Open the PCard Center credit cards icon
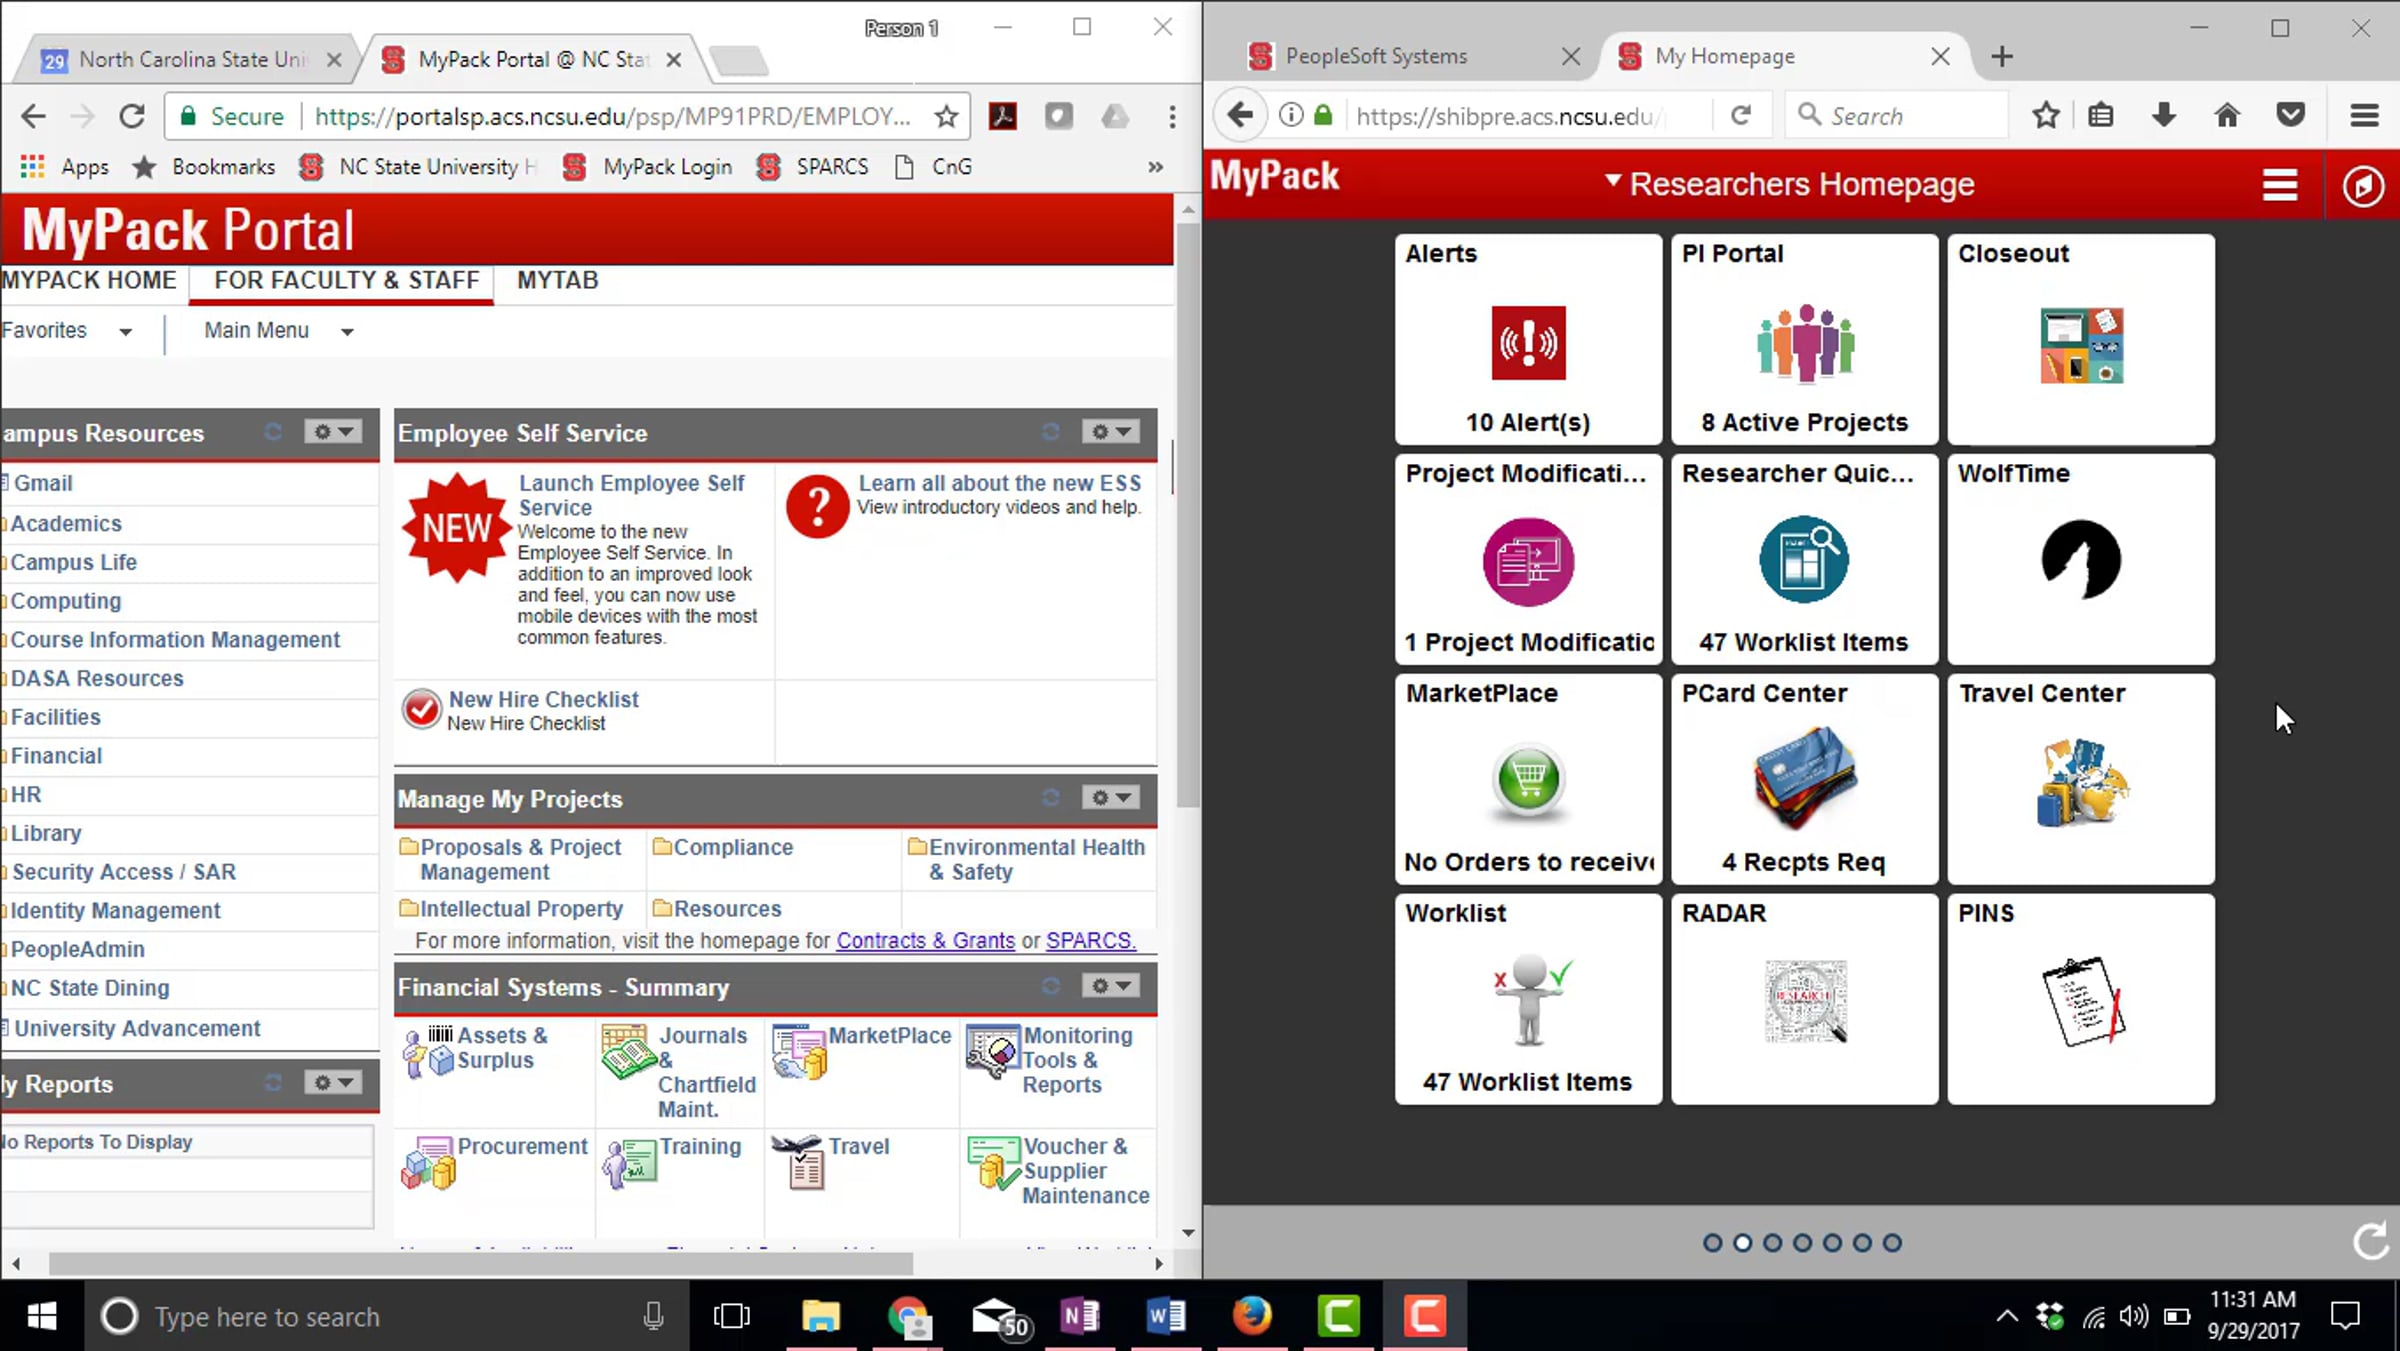Screen dimensions: 2400x1351 (1805, 779)
